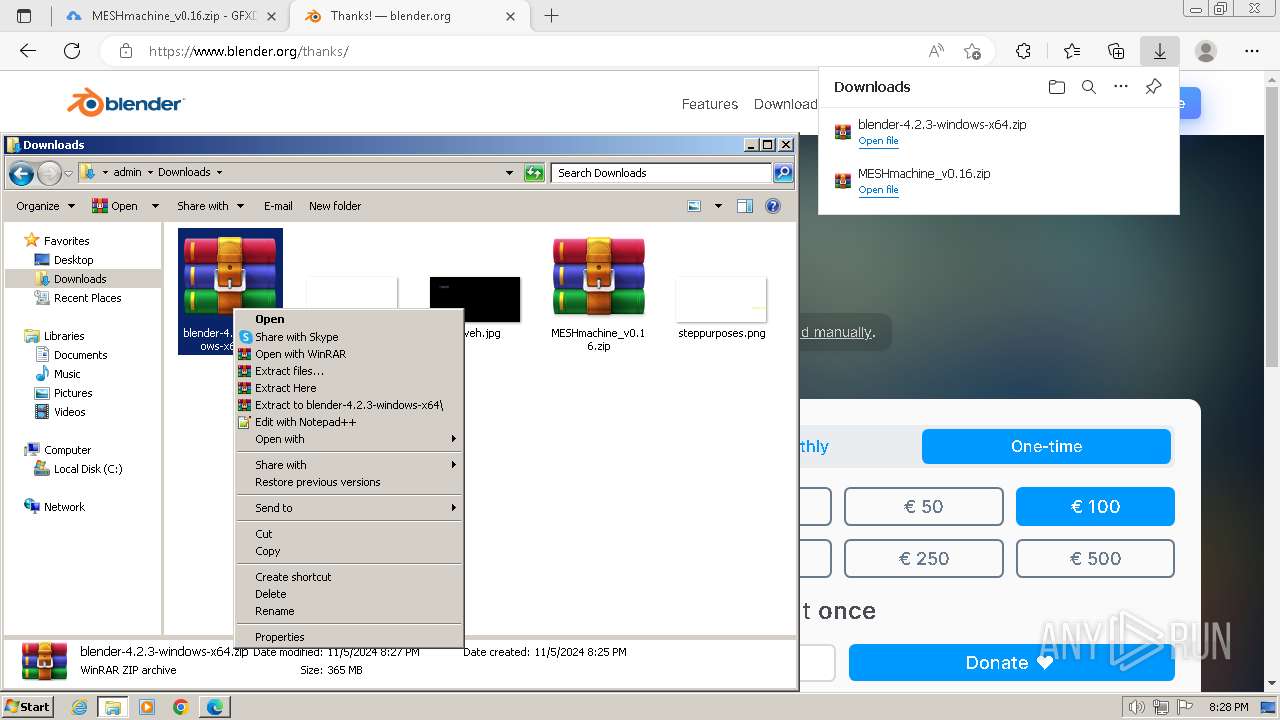Screen dimensions: 1280x720
Task: Click the Search Downloads input field
Action: pyautogui.click(x=661, y=173)
